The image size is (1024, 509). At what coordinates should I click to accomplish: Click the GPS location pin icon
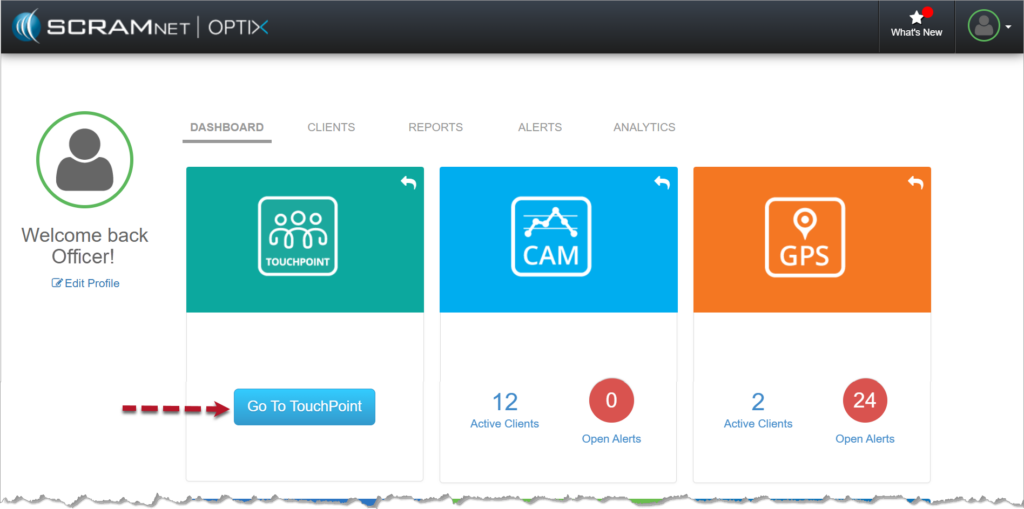(805, 236)
